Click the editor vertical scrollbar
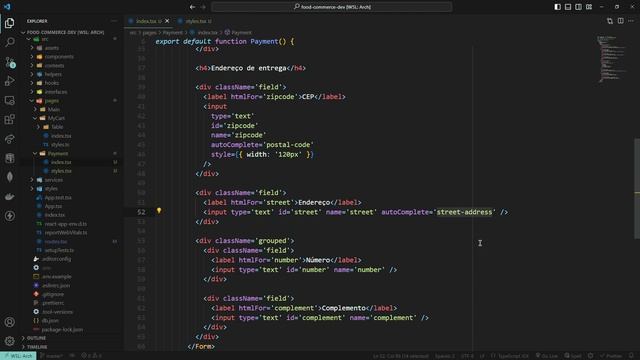 tap(637, 189)
